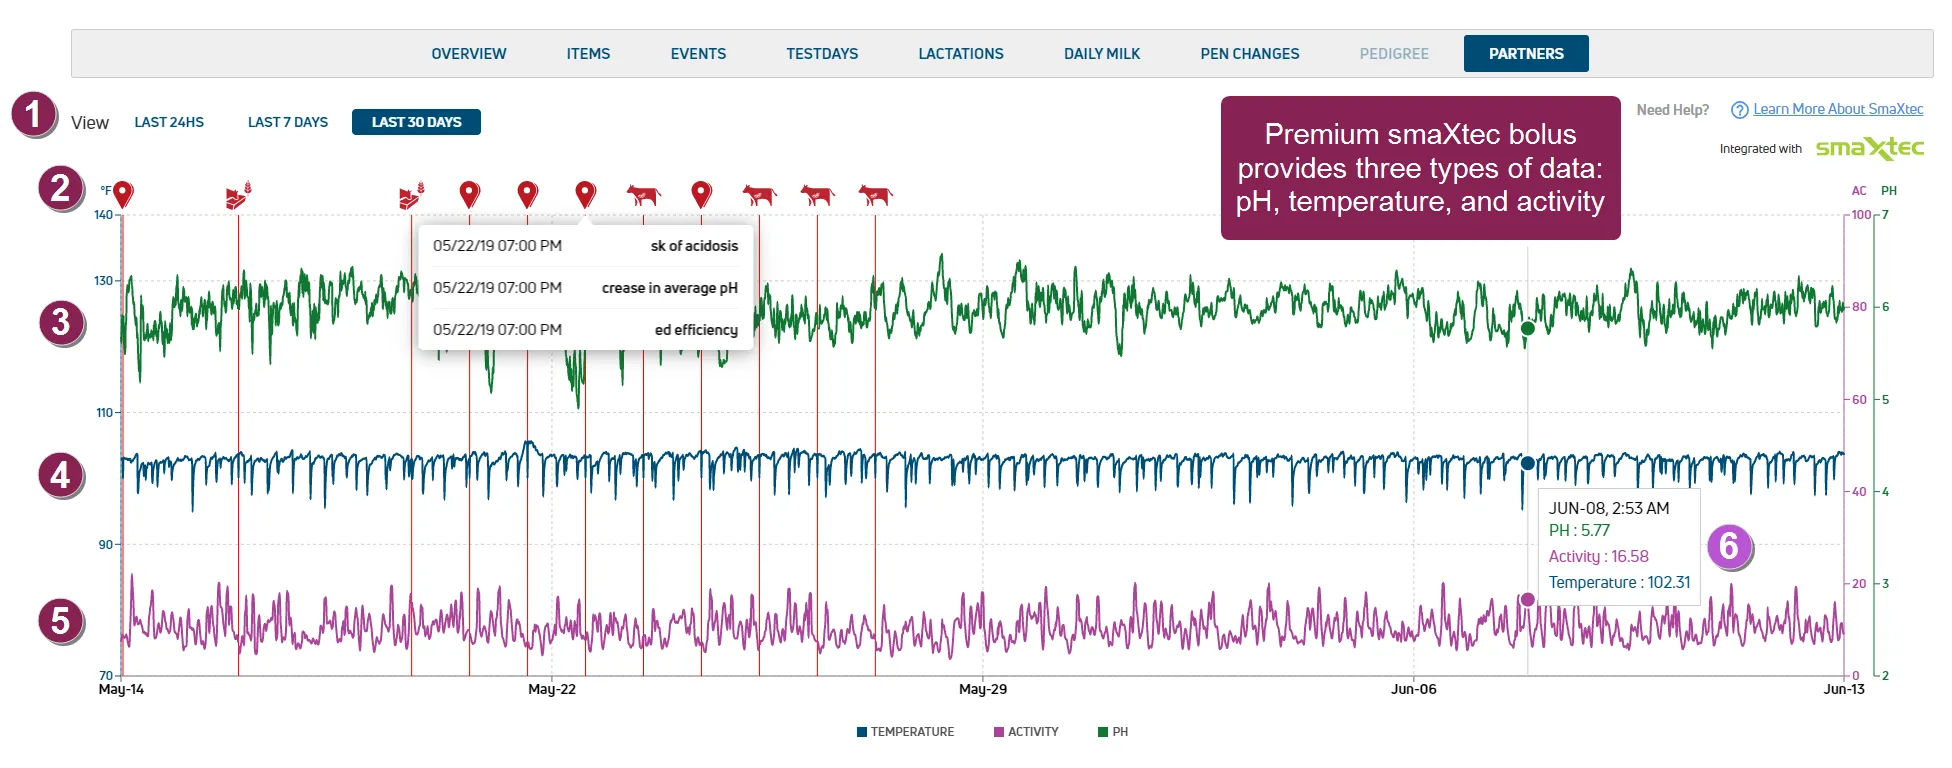Select the second feed event icon
Screen dimensions: 1952x768
[x=411, y=195]
